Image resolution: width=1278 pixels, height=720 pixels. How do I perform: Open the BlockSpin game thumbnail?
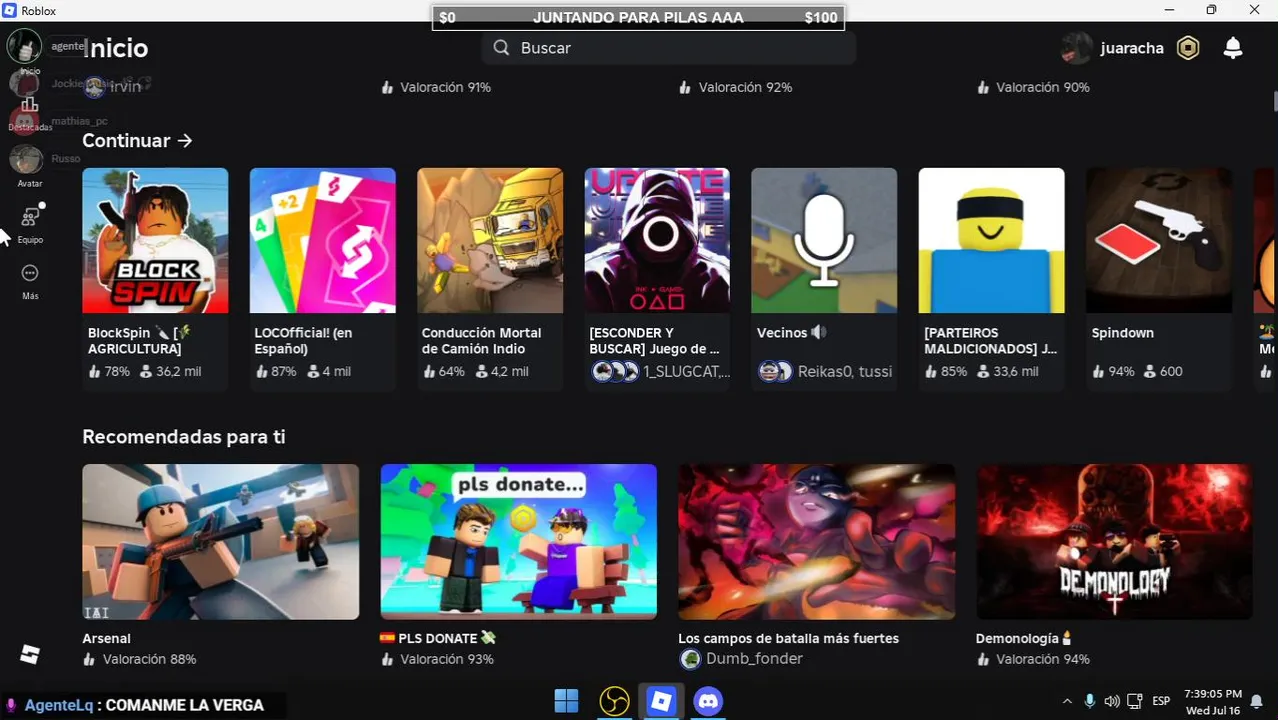coord(155,240)
